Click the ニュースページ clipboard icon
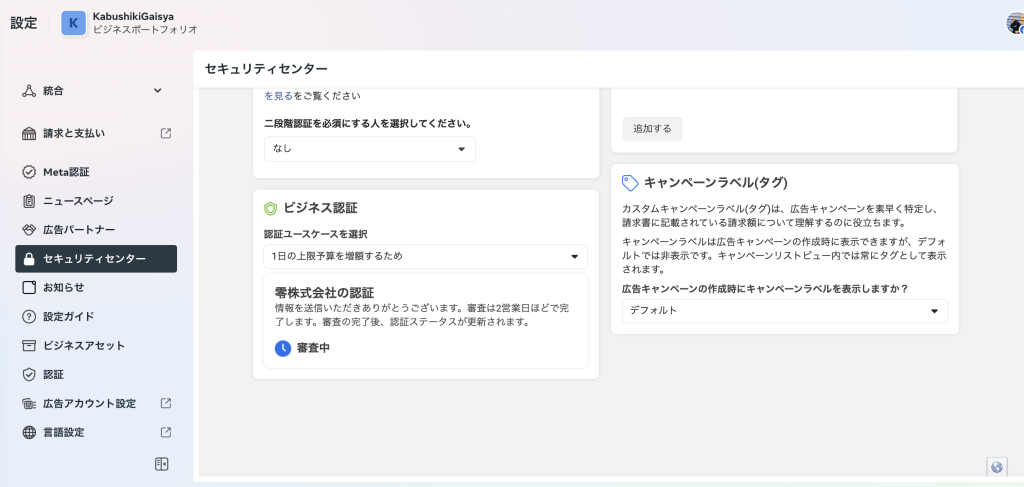The width and height of the screenshot is (1024, 487). click(x=29, y=201)
